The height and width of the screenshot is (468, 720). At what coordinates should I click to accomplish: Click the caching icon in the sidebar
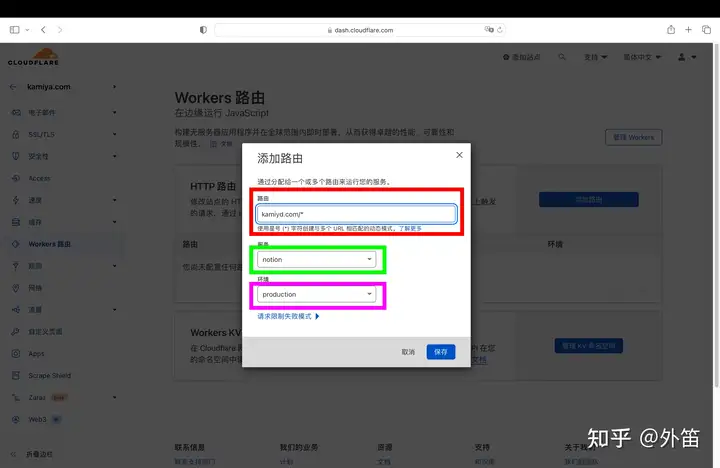coord(16,222)
